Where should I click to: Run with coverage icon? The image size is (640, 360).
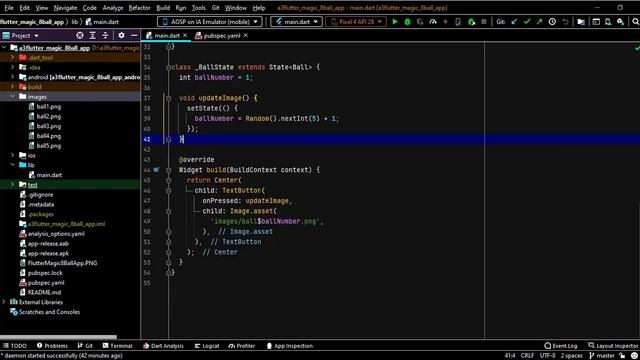click(420, 22)
